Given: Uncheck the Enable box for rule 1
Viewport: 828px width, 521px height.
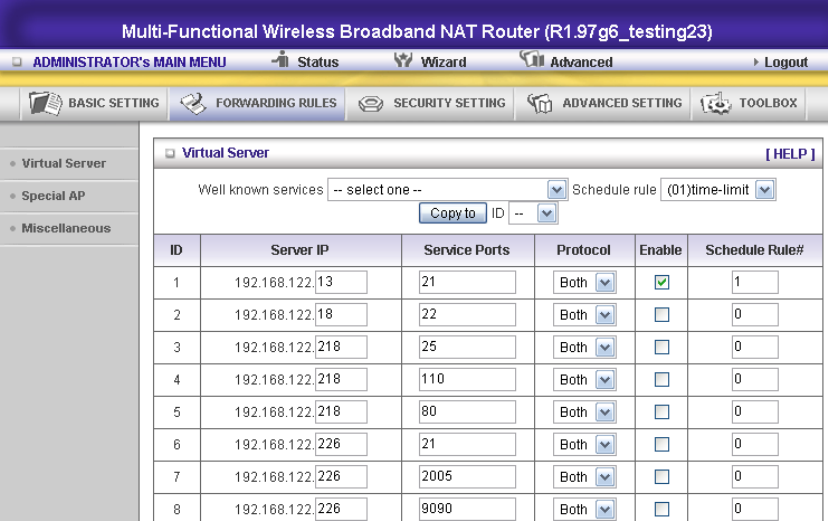Looking at the screenshot, I should [x=662, y=282].
